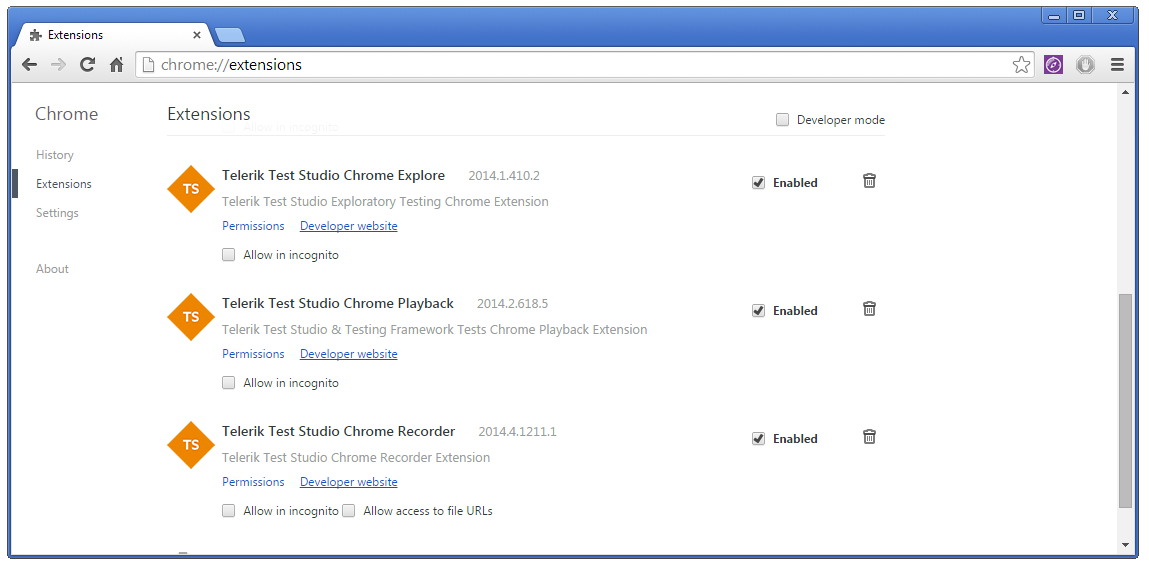Select the Extensions browser tab
Viewport: 1149px width, 565px height.
[116, 34]
